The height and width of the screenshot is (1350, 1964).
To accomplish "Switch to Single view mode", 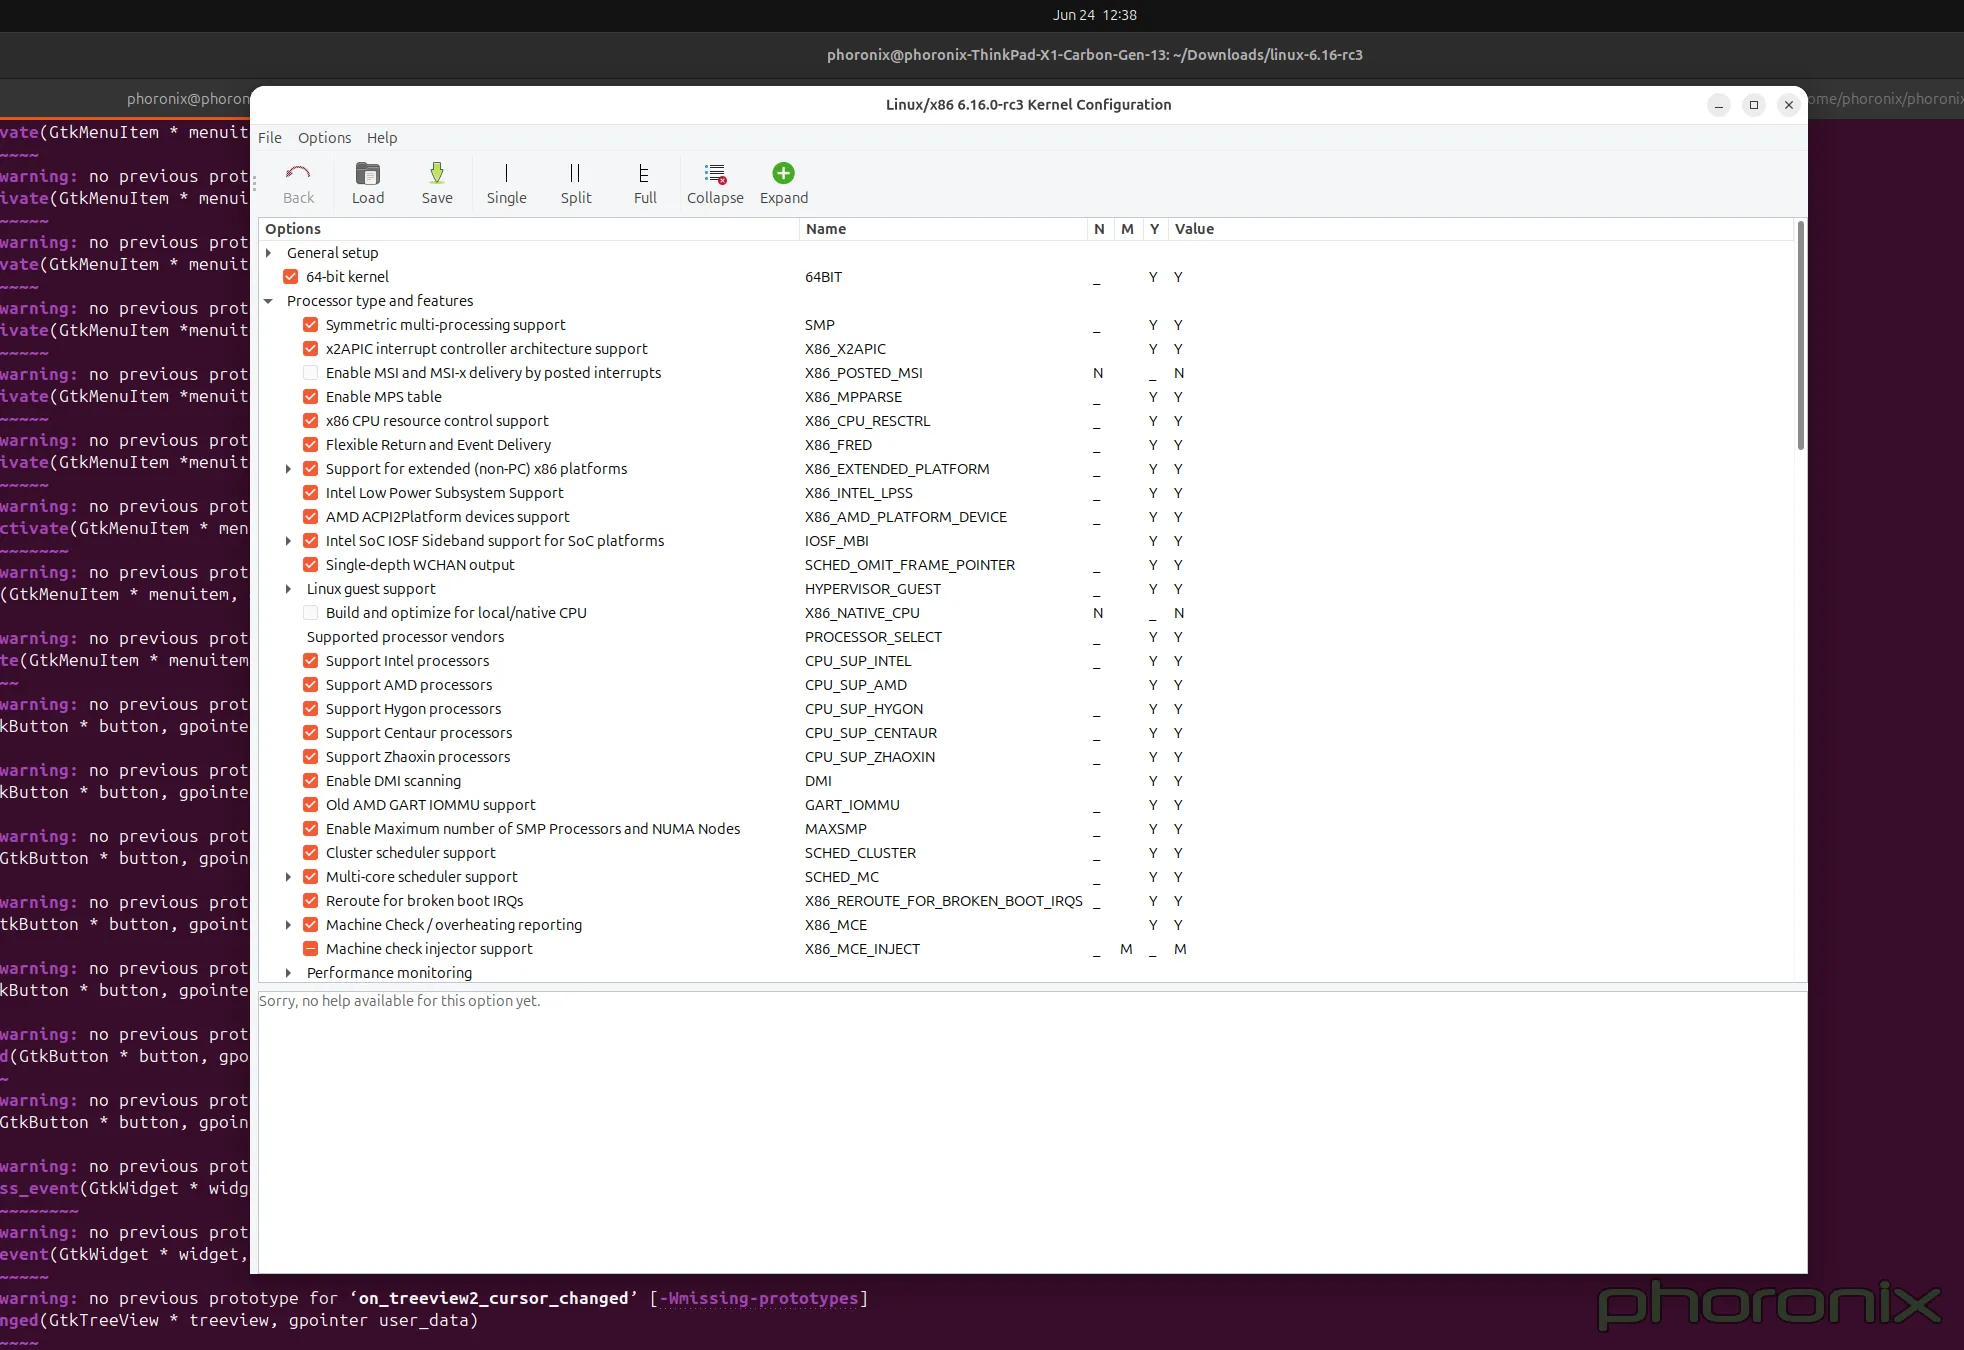I will click(505, 182).
